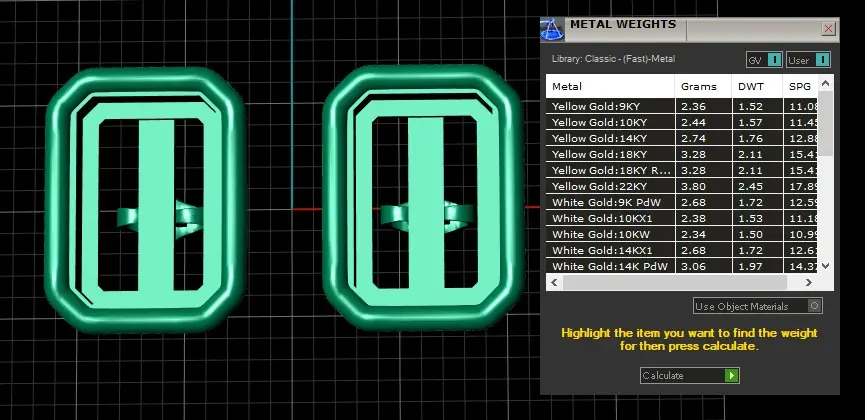Select the White Gold:10KW row
The image size is (865, 420).
point(682,234)
